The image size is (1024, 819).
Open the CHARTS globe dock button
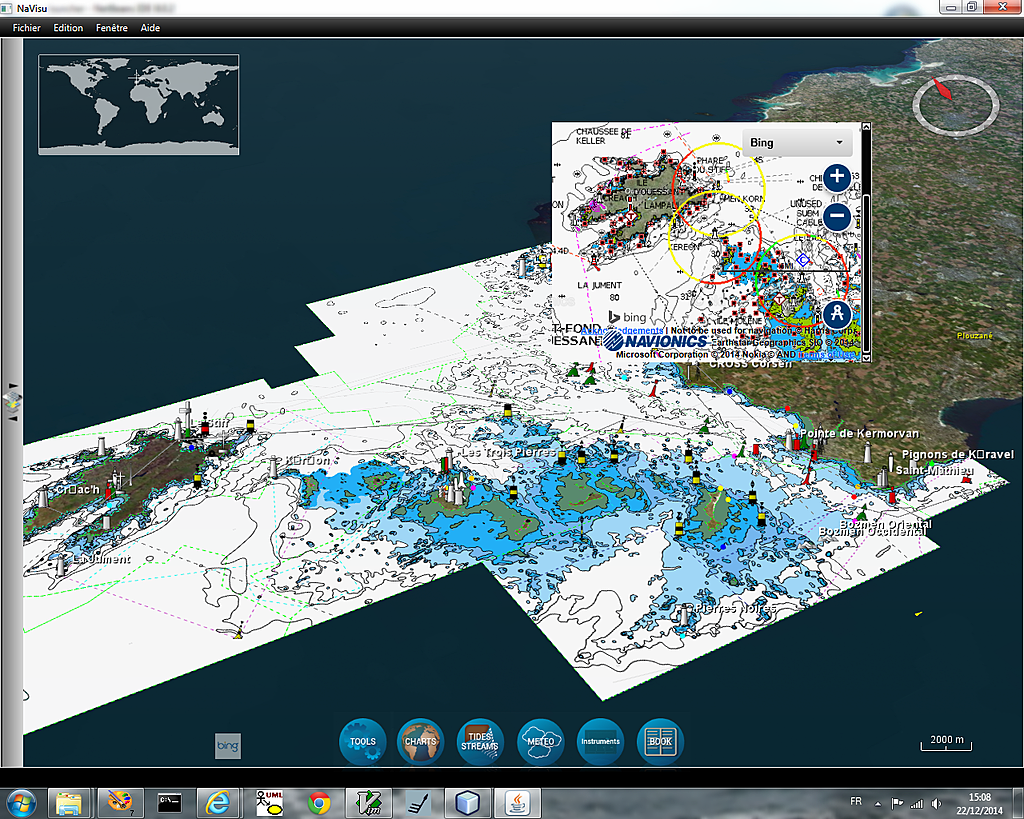[421, 741]
